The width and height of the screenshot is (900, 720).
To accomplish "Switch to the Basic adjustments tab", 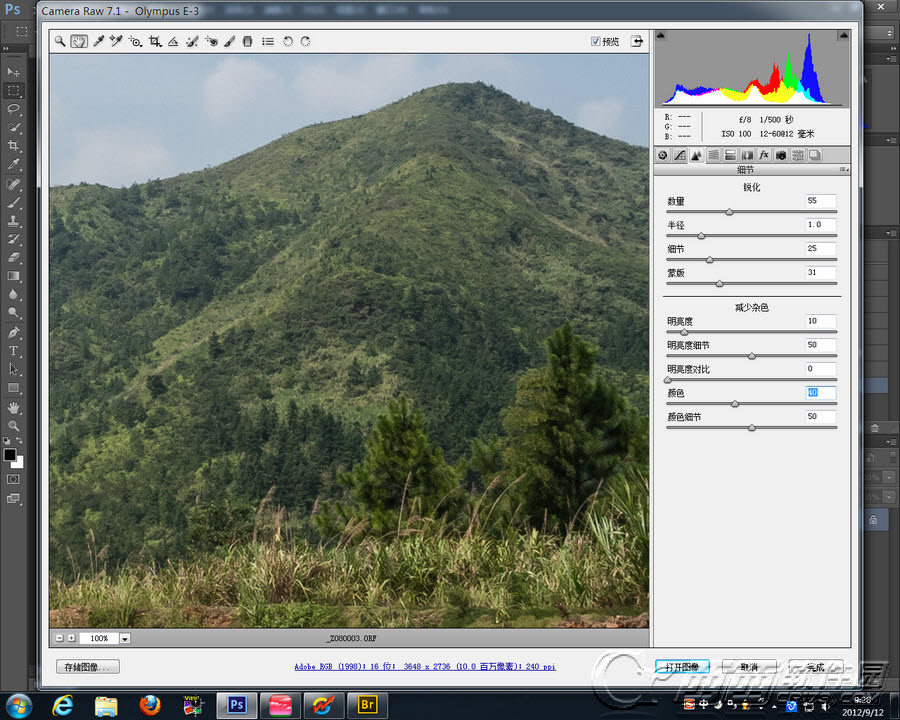I will pos(662,155).
